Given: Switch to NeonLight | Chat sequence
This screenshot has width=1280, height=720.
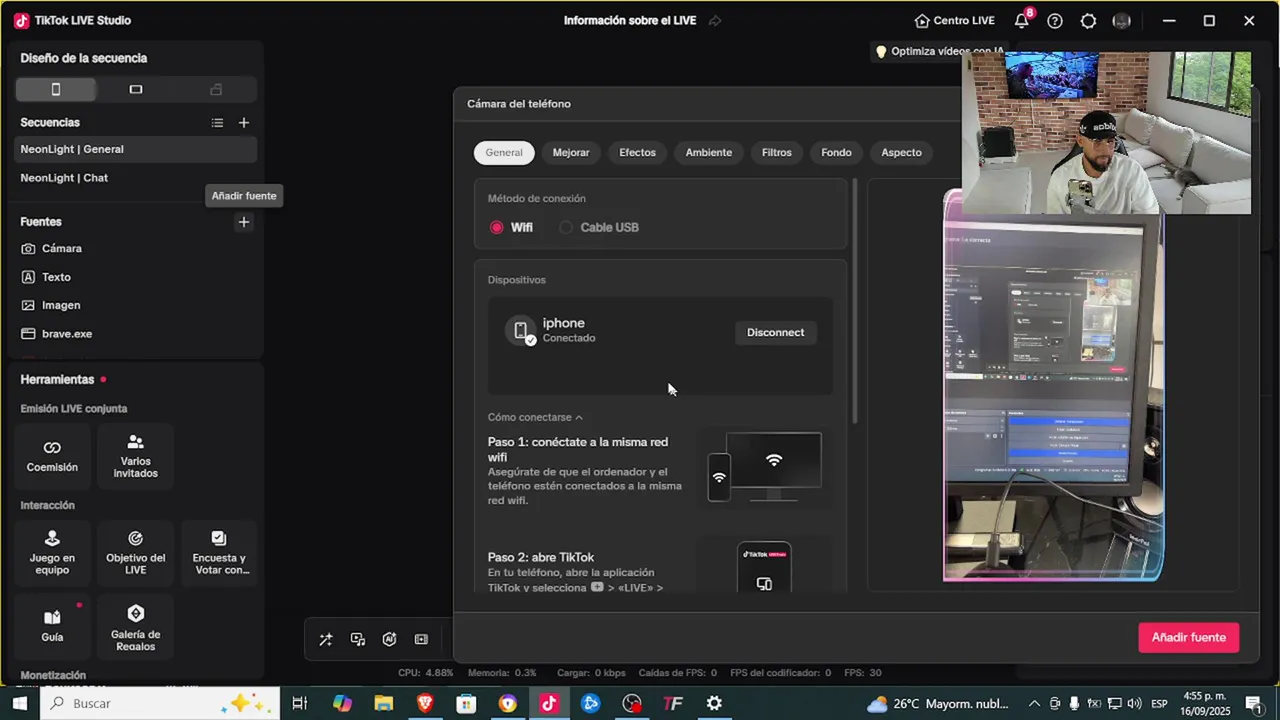Looking at the screenshot, I should pyautogui.click(x=136, y=178).
